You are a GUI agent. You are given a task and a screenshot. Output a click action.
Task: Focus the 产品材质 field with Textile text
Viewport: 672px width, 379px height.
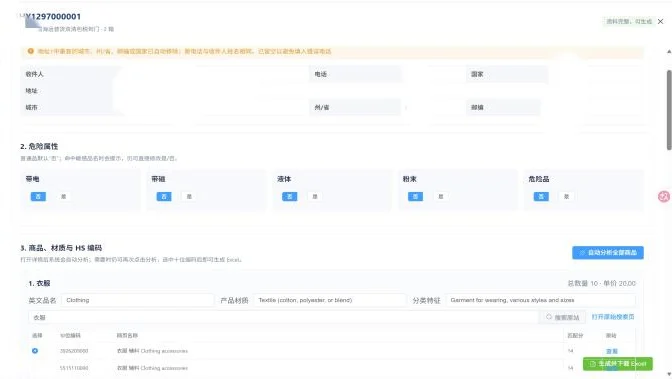click(330, 300)
